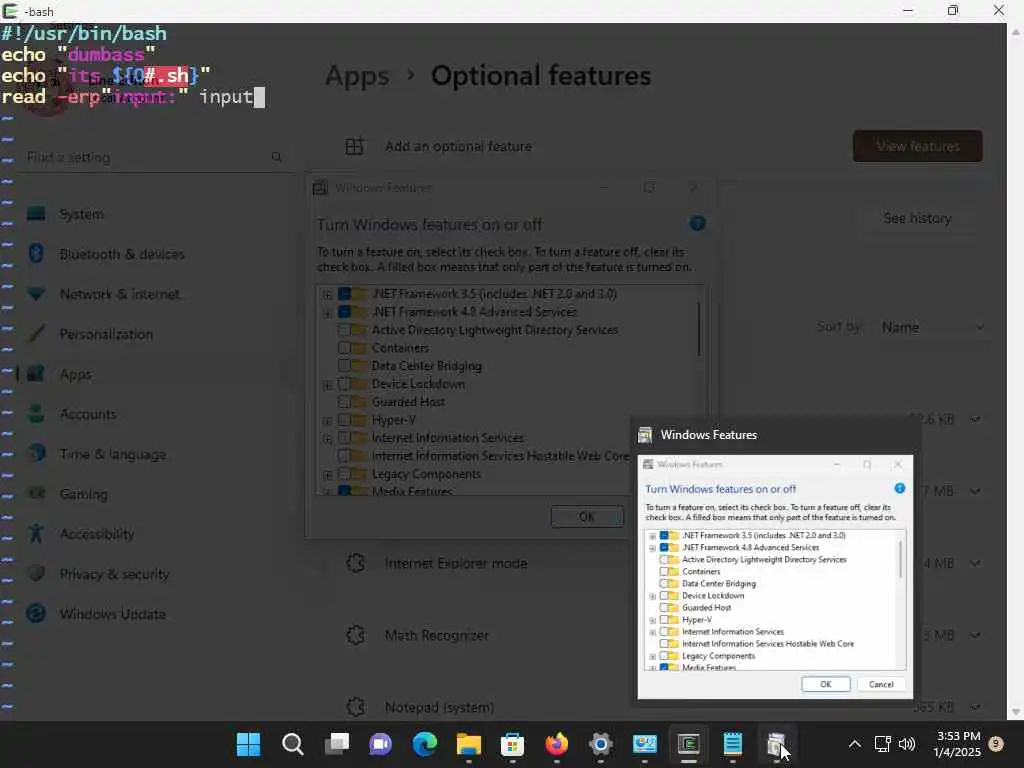Toggle .NET Framework 4.8 Advanced Services checkbox
This screenshot has height=768, width=1024.
344,312
